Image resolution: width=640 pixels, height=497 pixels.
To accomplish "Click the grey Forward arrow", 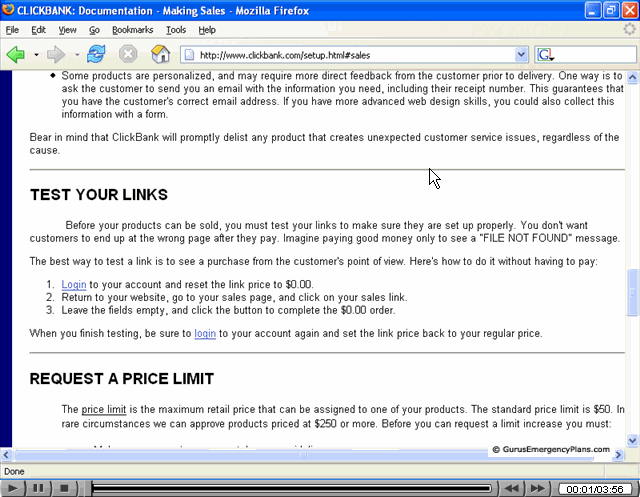I will pyautogui.click(x=56, y=54).
